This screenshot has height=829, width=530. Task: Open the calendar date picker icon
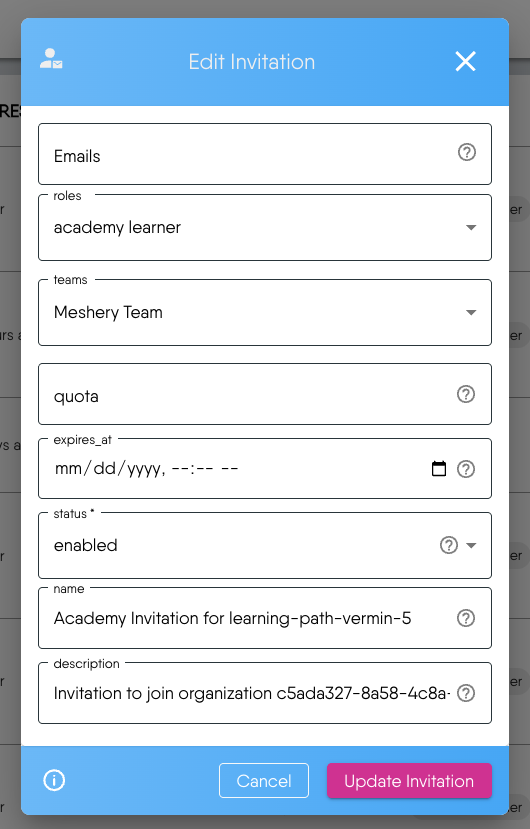pos(439,468)
